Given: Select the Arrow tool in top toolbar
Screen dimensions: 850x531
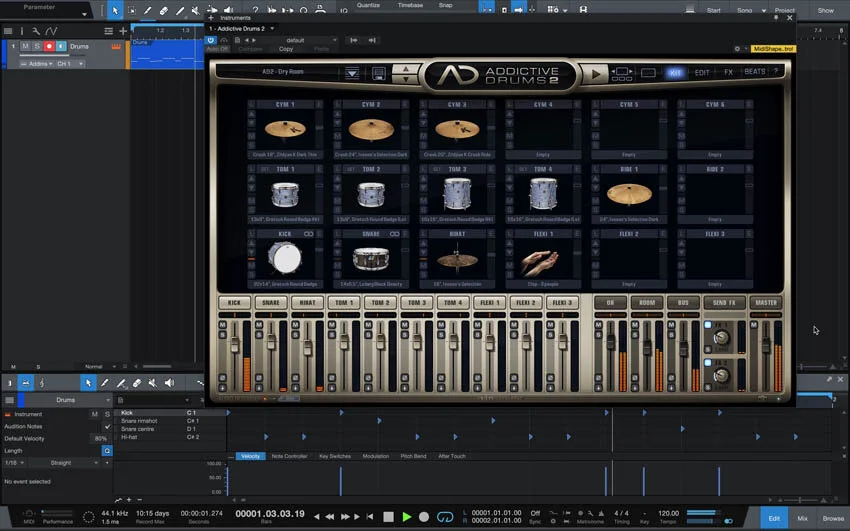Looking at the screenshot, I should coord(116,10).
